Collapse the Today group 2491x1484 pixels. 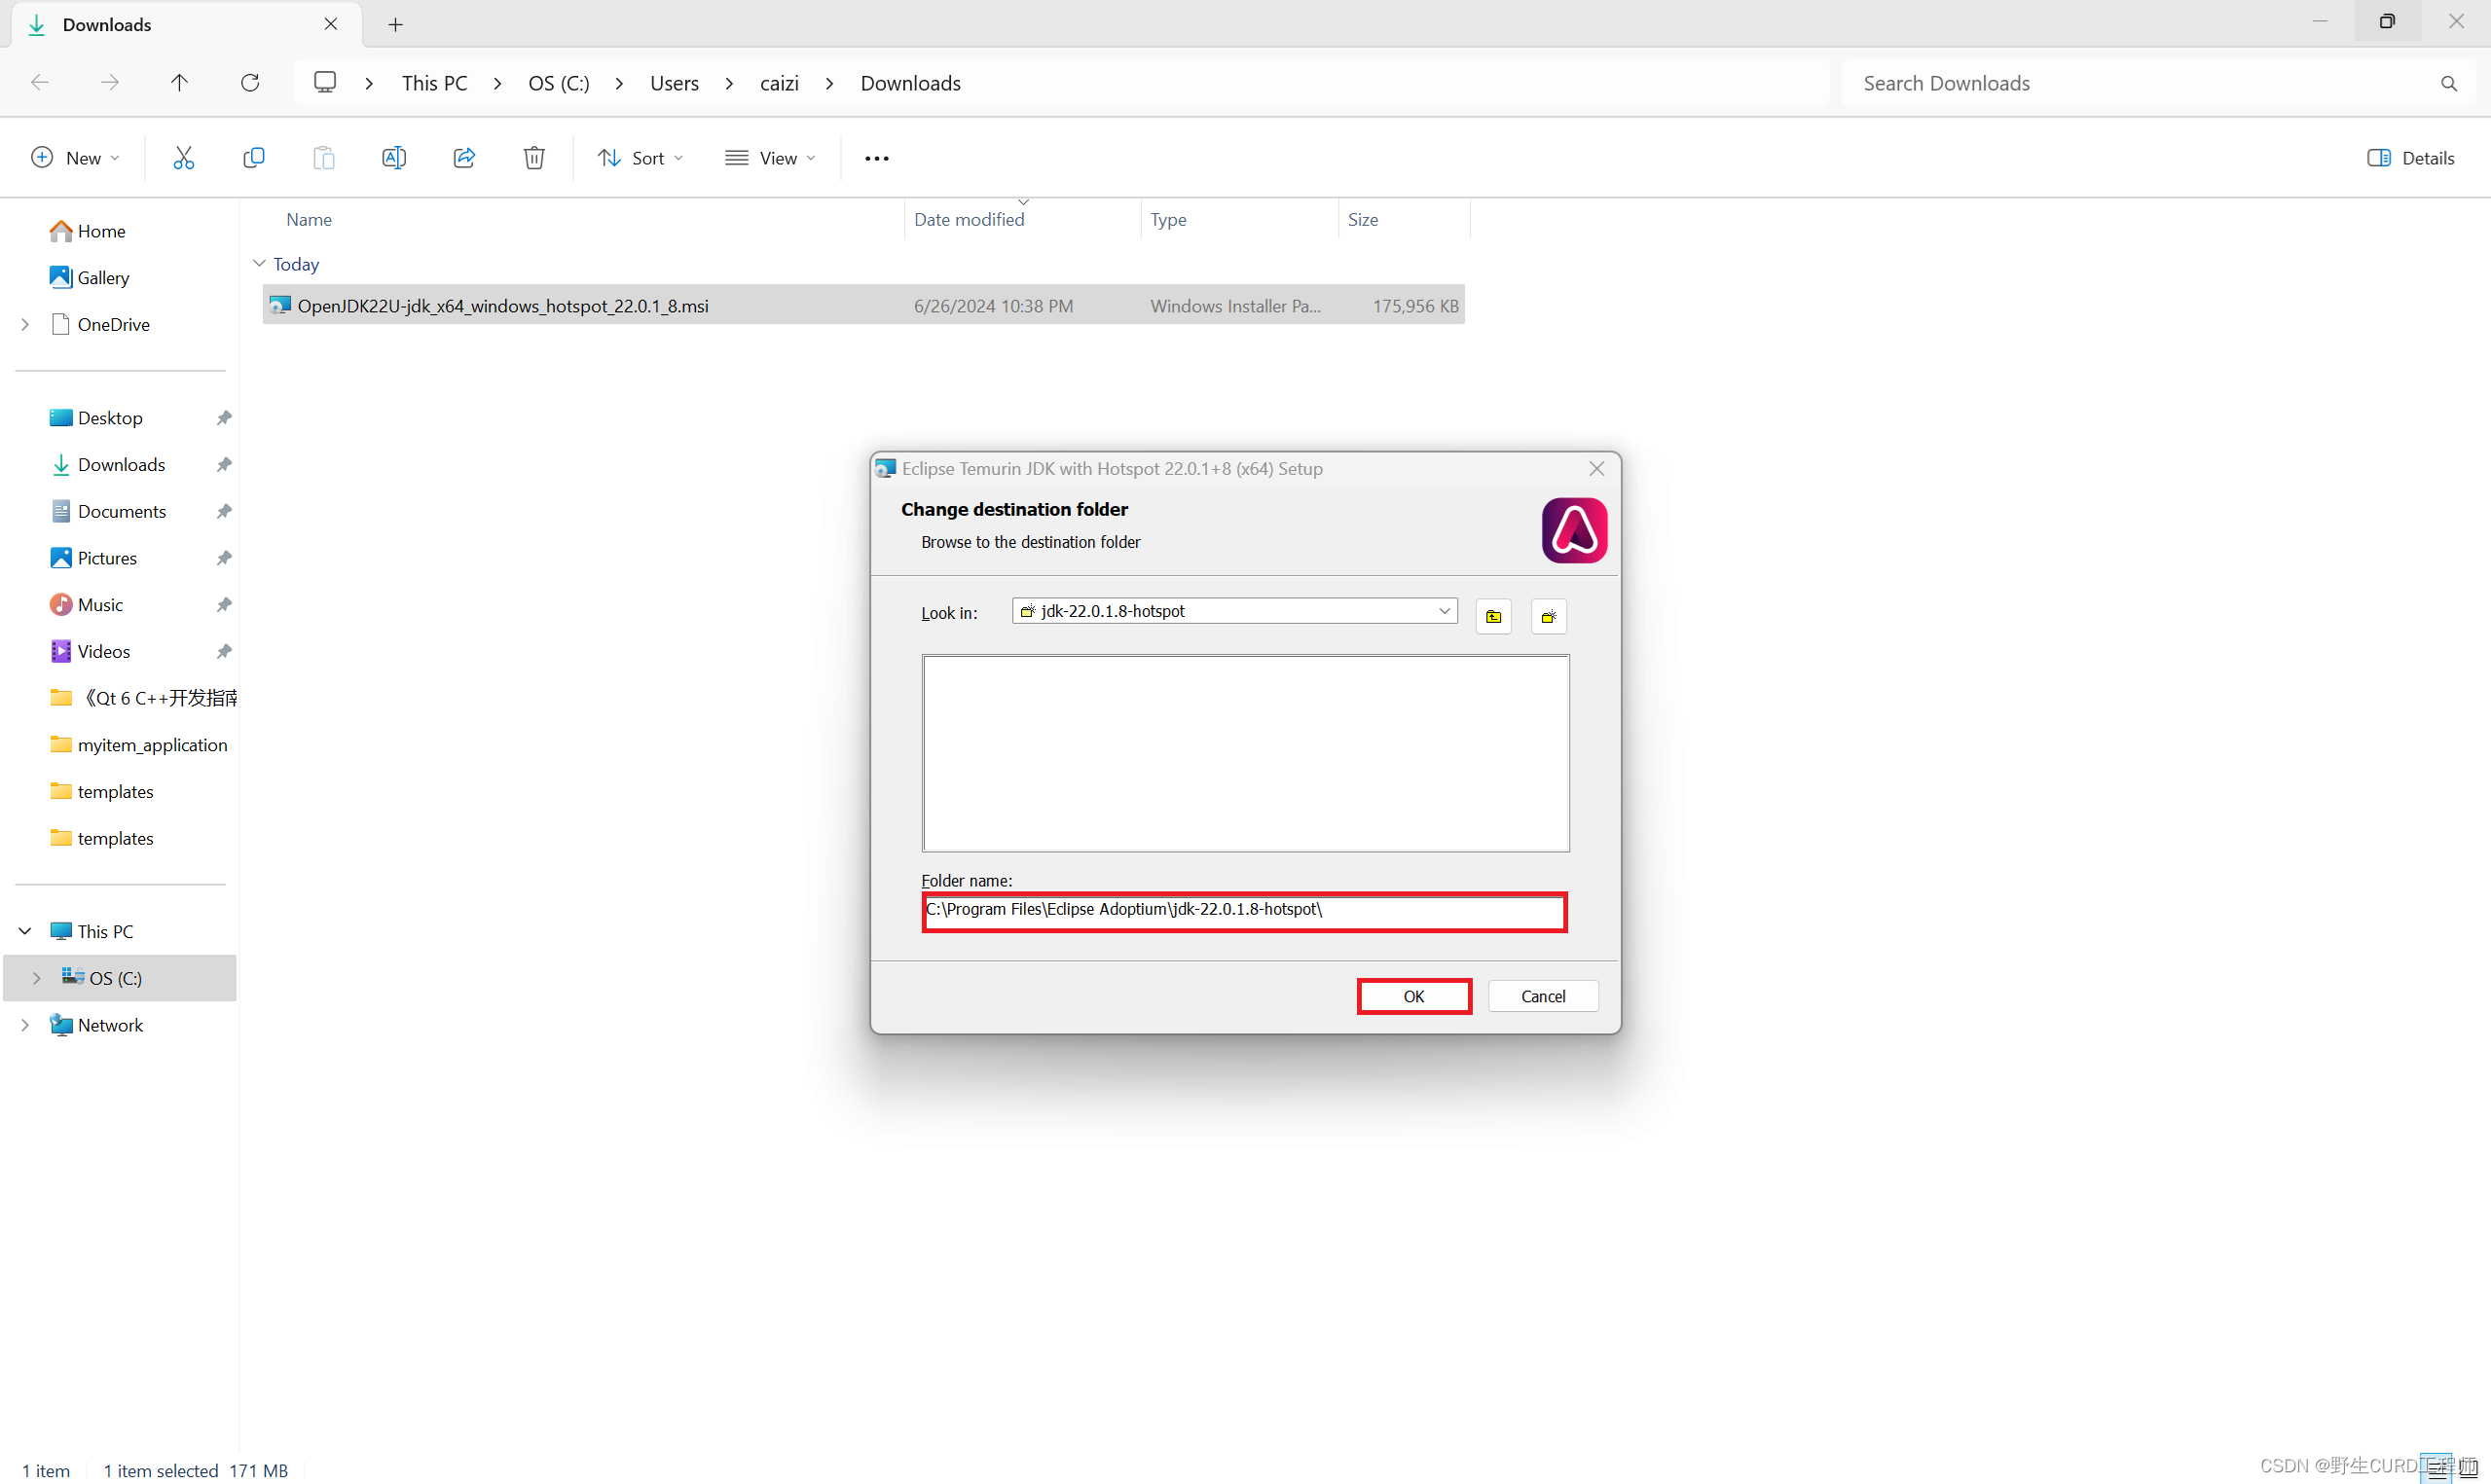tap(259, 264)
